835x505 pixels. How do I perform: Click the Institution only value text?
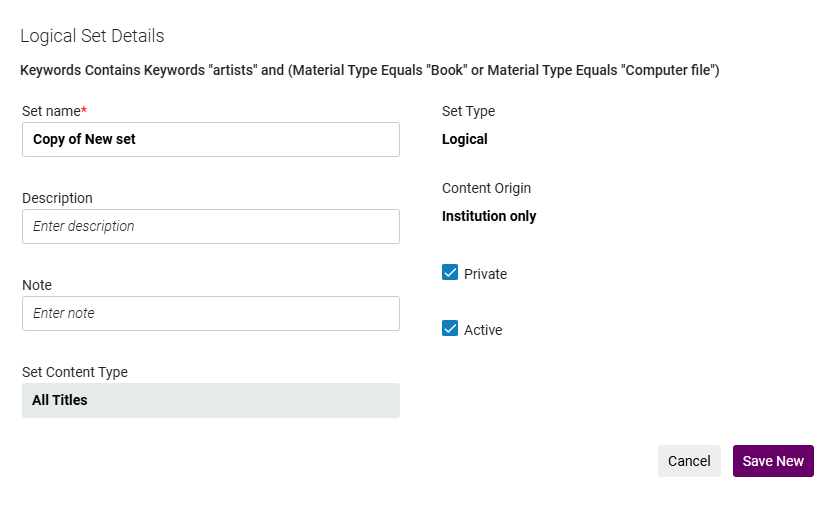pos(489,216)
